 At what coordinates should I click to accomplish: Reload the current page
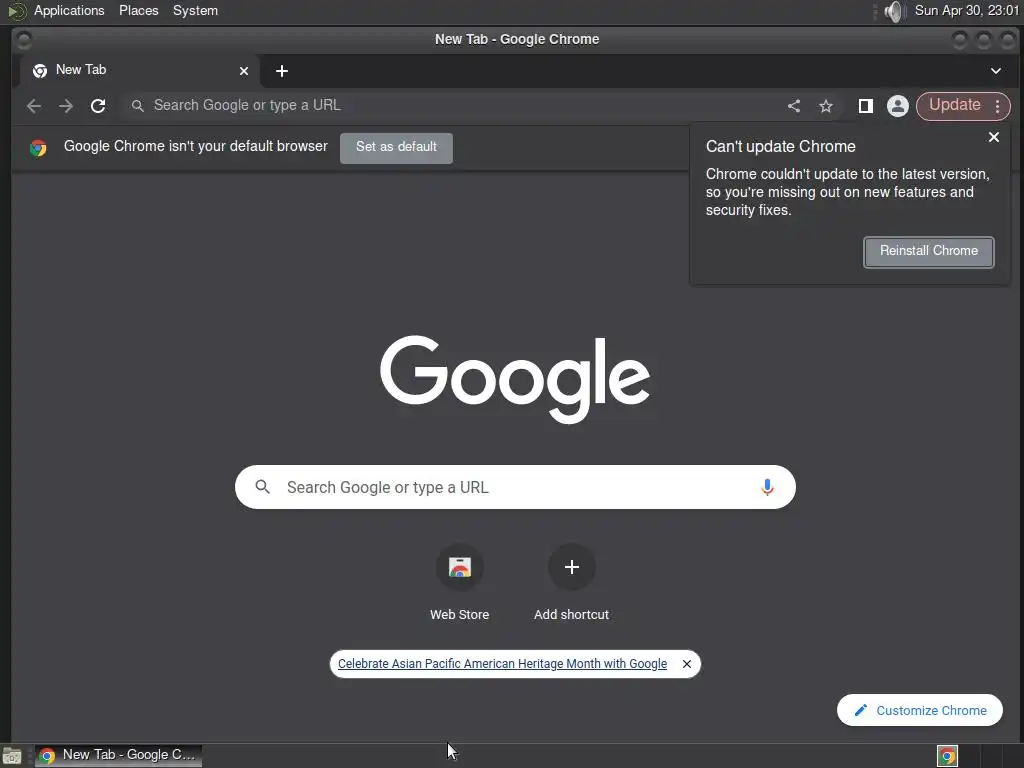coord(98,106)
